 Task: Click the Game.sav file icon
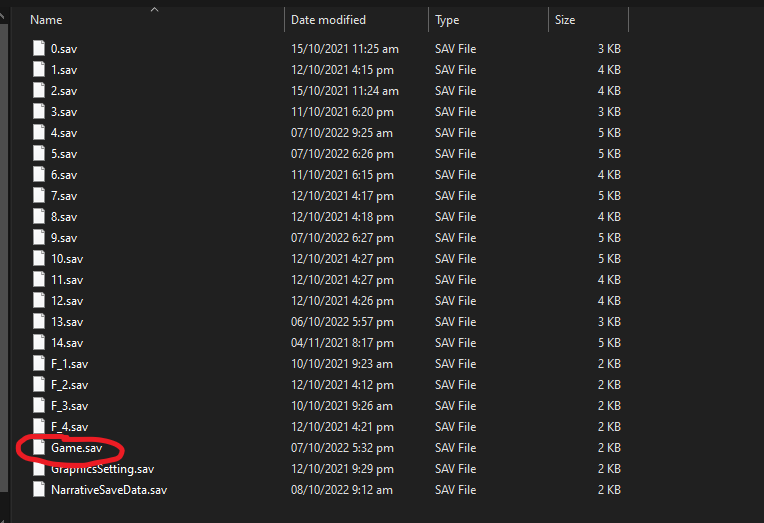[x=39, y=447]
